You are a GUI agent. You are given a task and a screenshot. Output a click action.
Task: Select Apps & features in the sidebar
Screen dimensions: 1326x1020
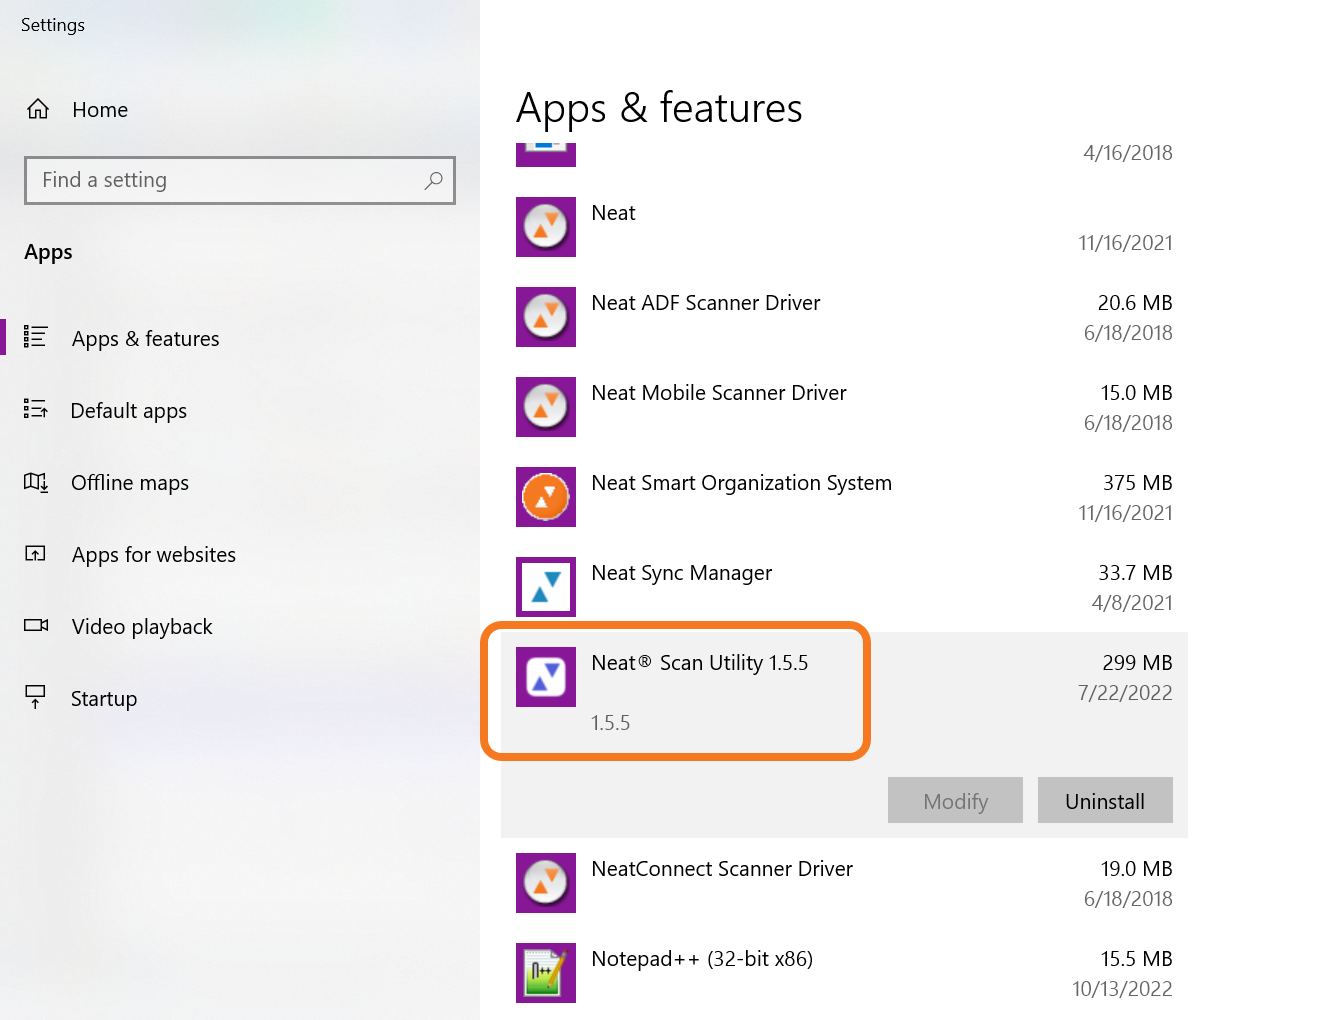pos(145,339)
